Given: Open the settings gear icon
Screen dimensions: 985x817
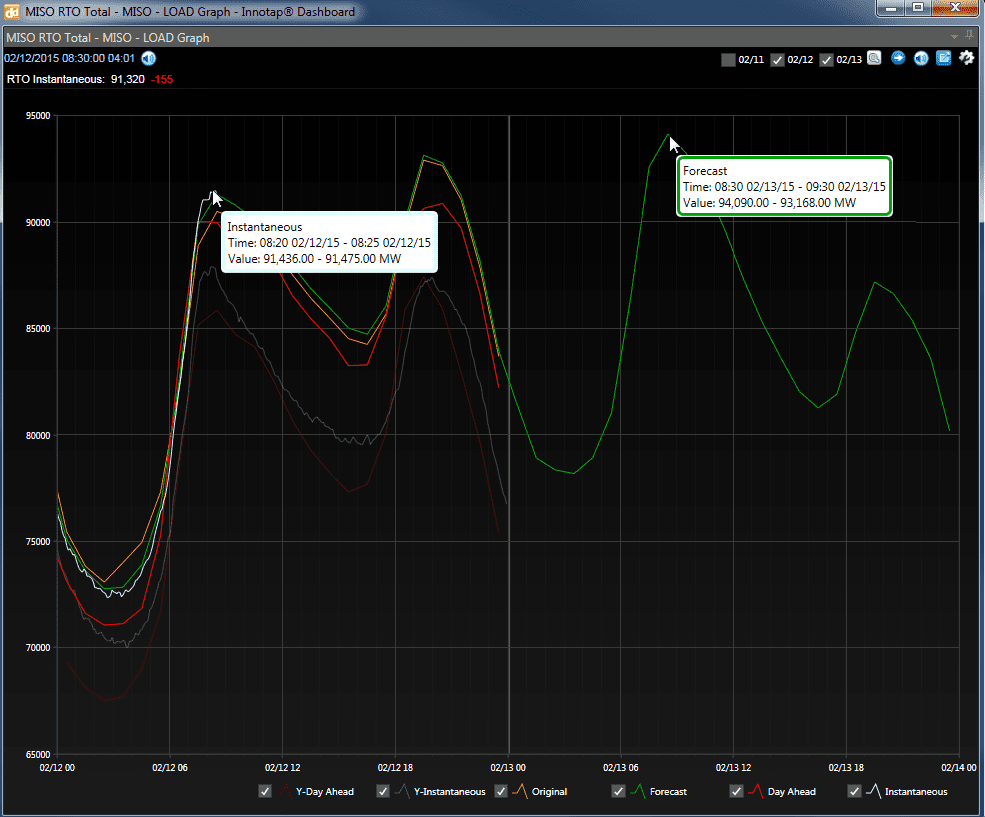Looking at the screenshot, I should pos(967,58).
